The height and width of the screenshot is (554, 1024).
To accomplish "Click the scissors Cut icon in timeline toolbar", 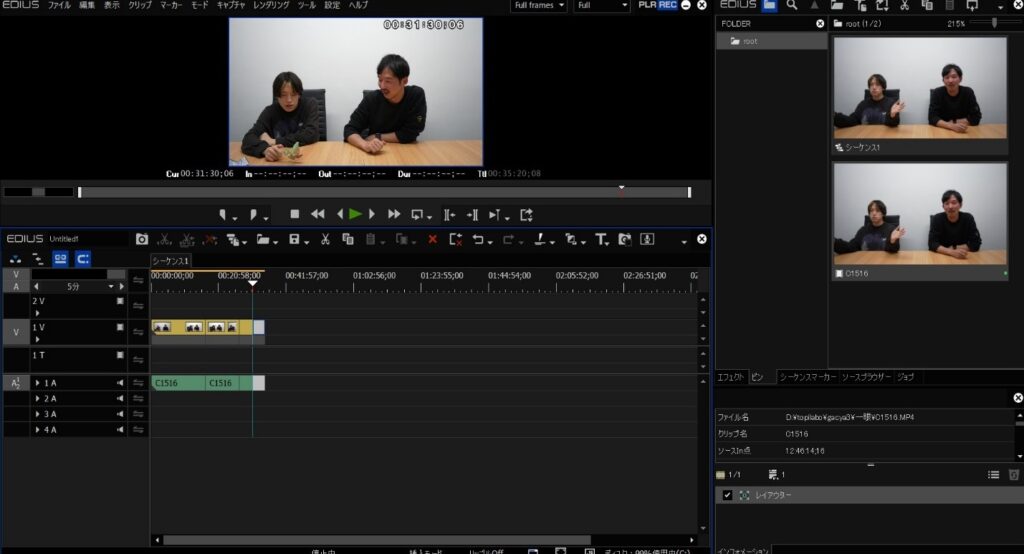I will [x=325, y=240].
